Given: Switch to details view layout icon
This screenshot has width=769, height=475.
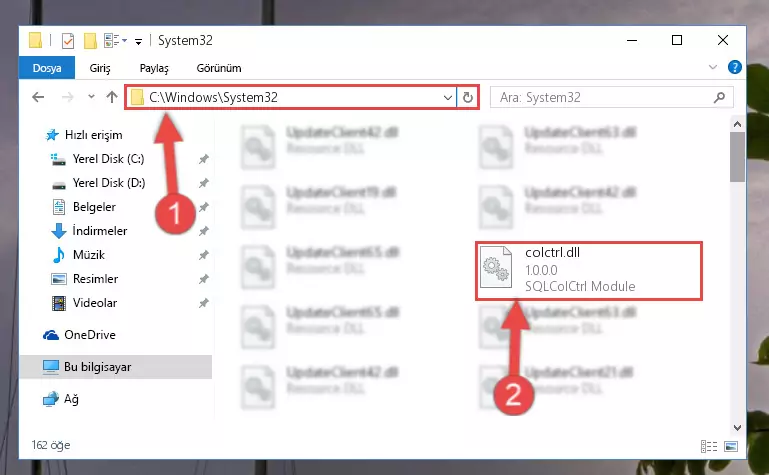Looking at the screenshot, I should [x=709, y=446].
